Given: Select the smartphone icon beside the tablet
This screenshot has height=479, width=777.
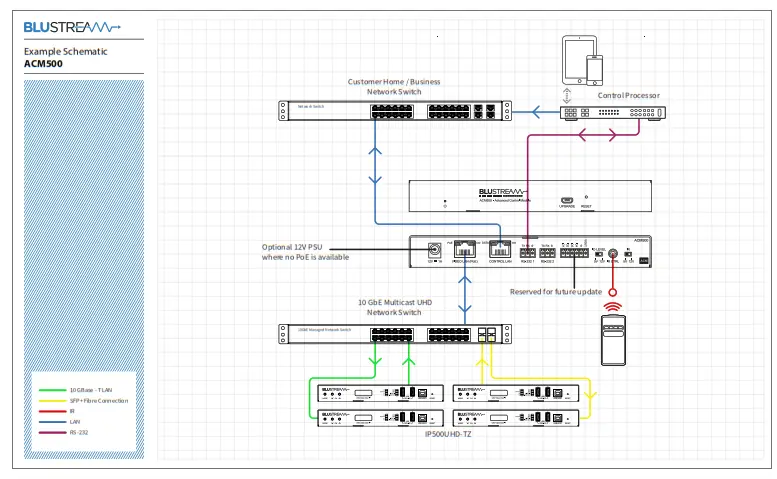Looking at the screenshot, I should (595, 70).
